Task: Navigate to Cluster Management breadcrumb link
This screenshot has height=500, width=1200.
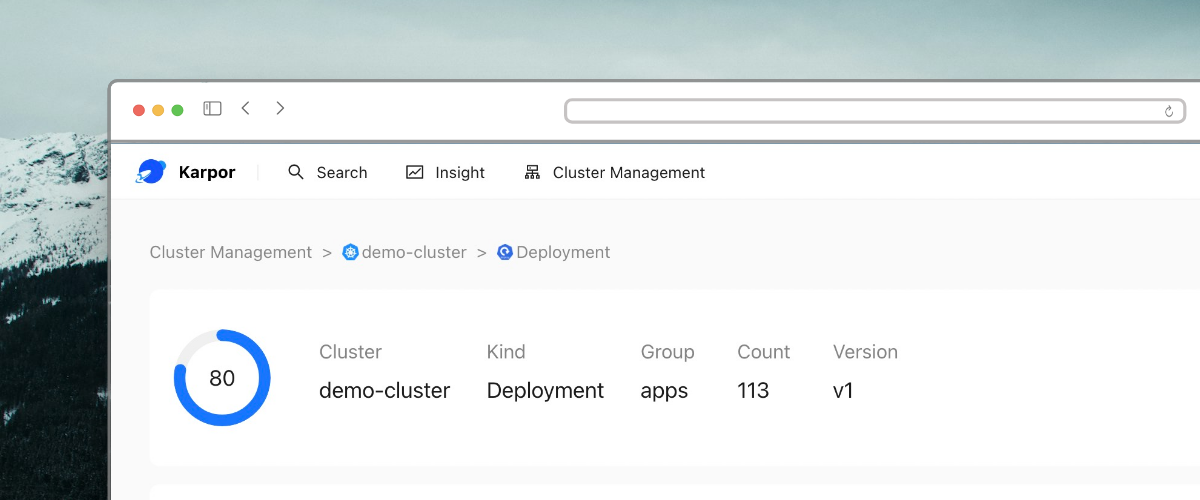Action: click(x=231, y=252)
